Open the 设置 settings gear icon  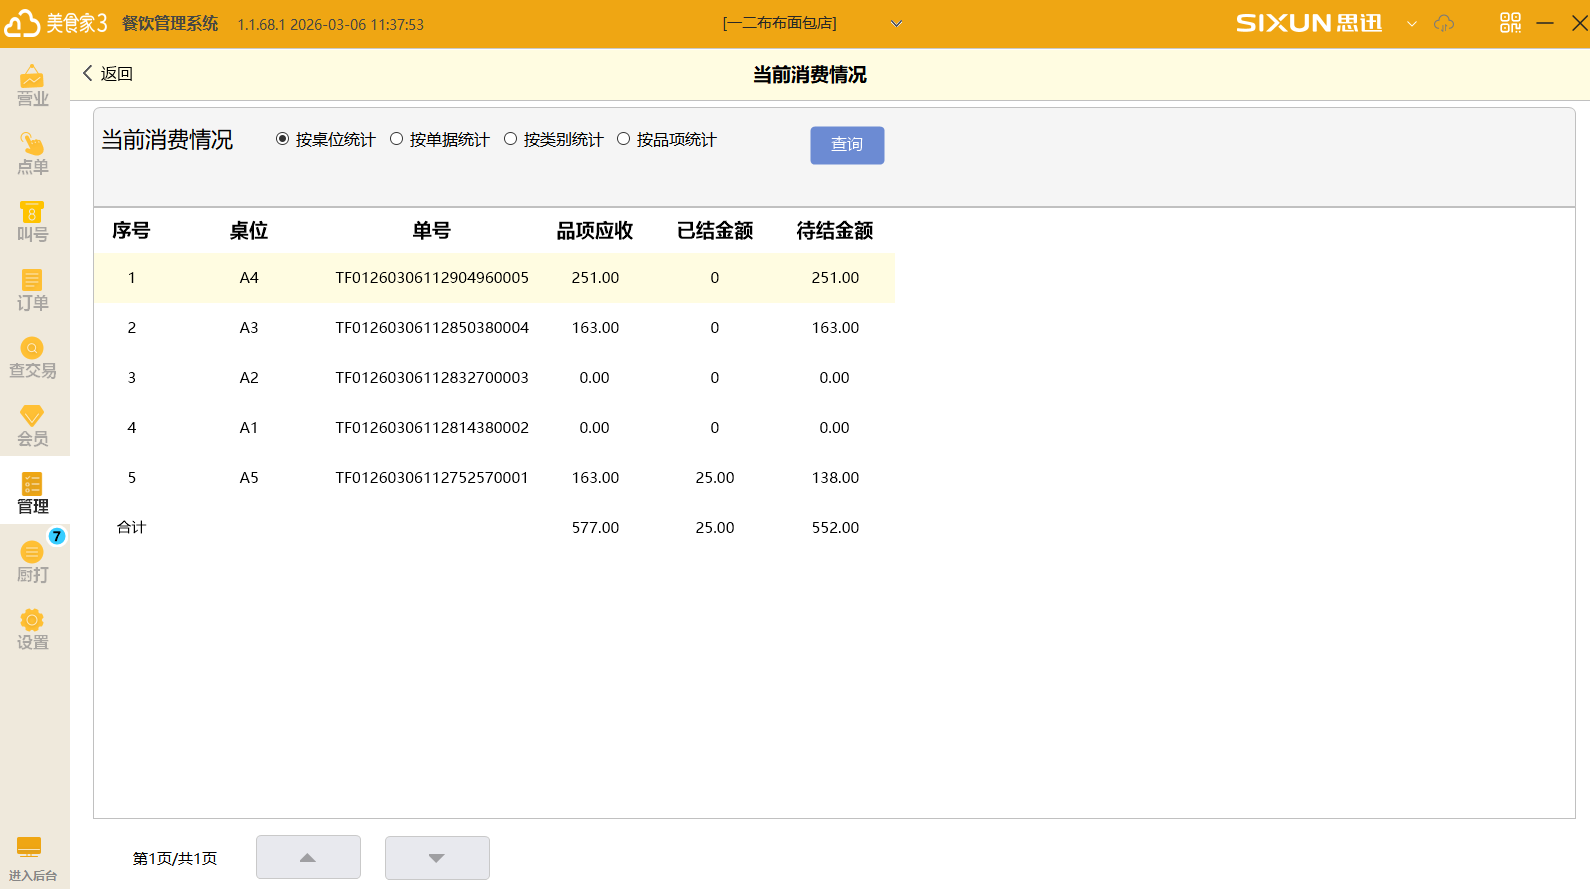32,629
